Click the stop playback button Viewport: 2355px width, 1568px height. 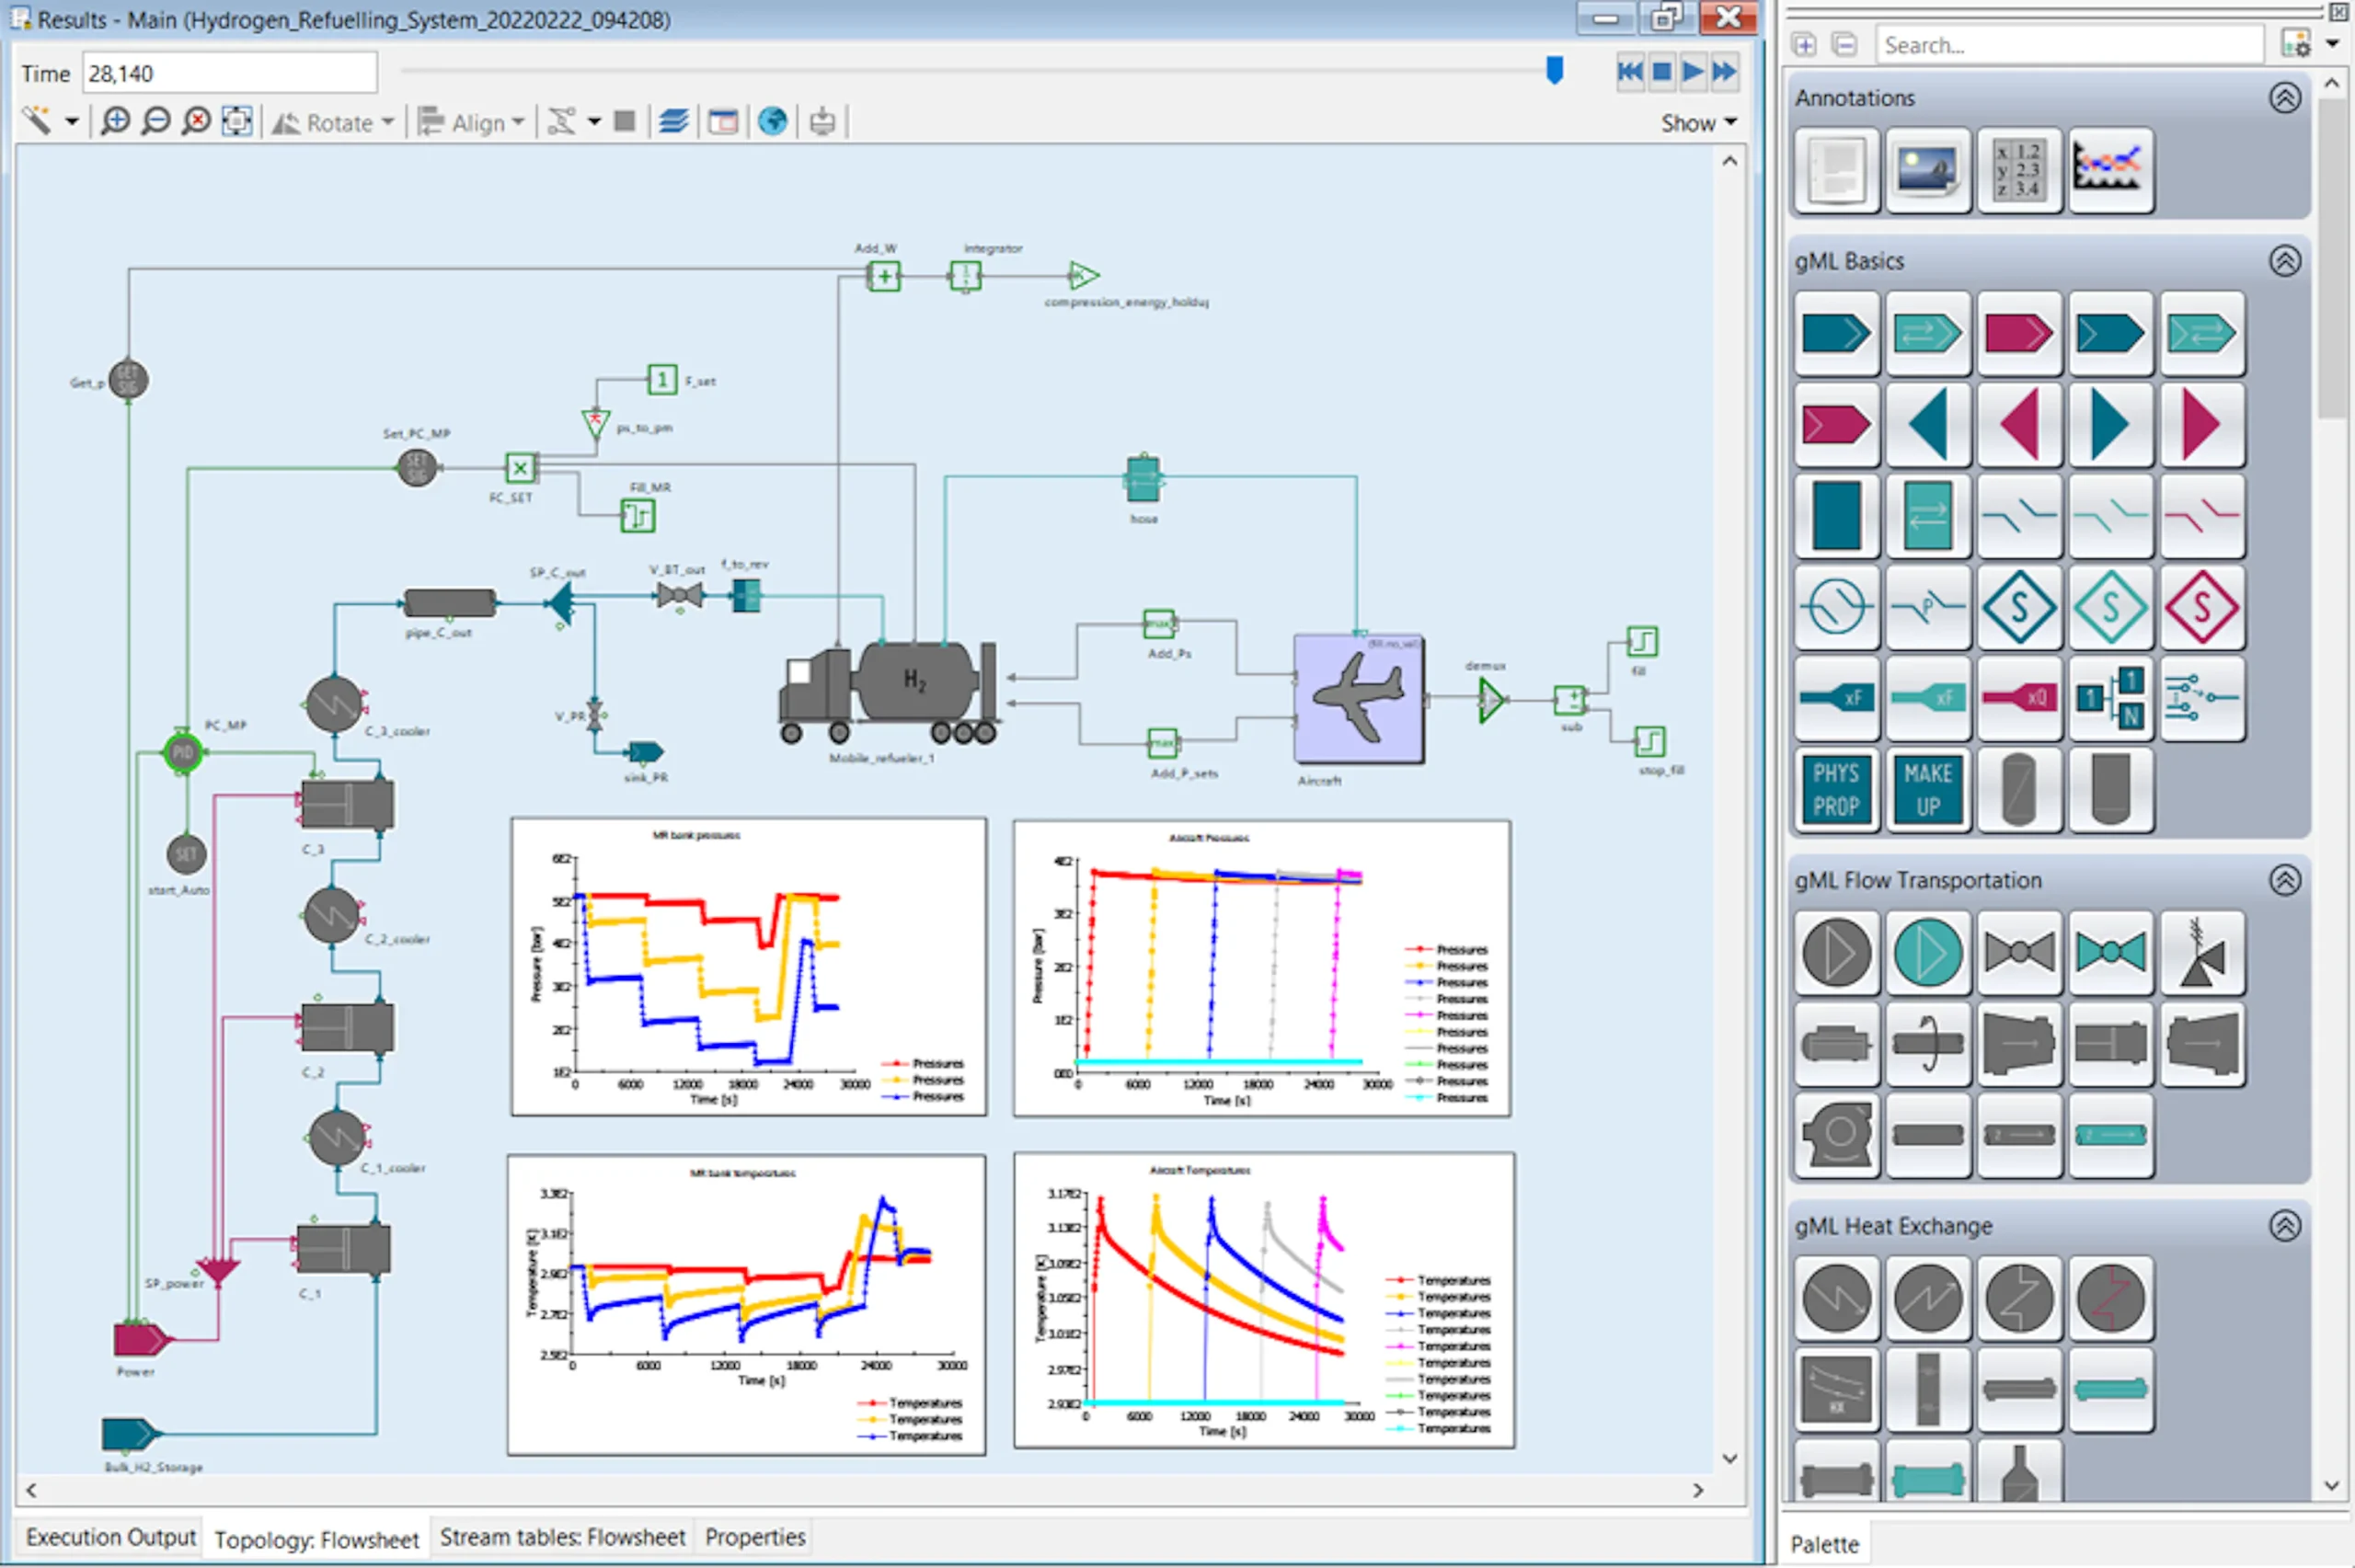1662,71
